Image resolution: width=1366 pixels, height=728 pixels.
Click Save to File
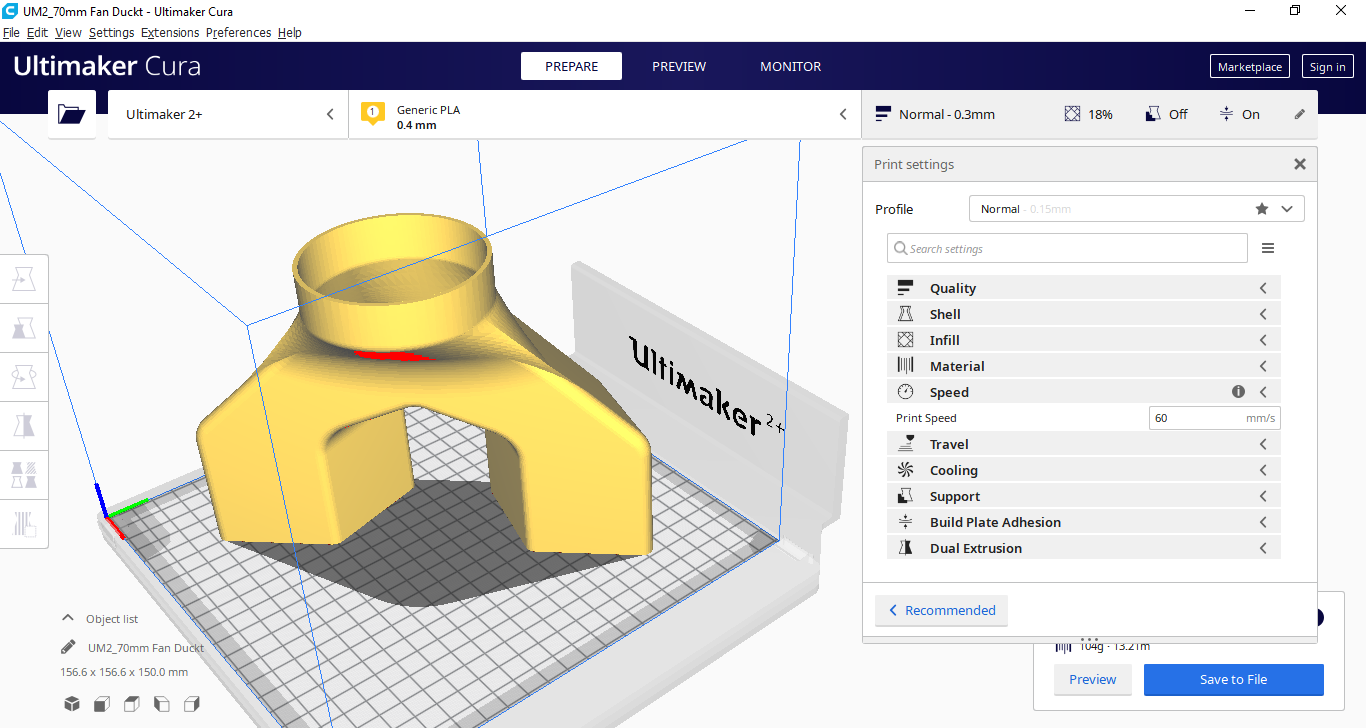click(x=1233, y=679)
